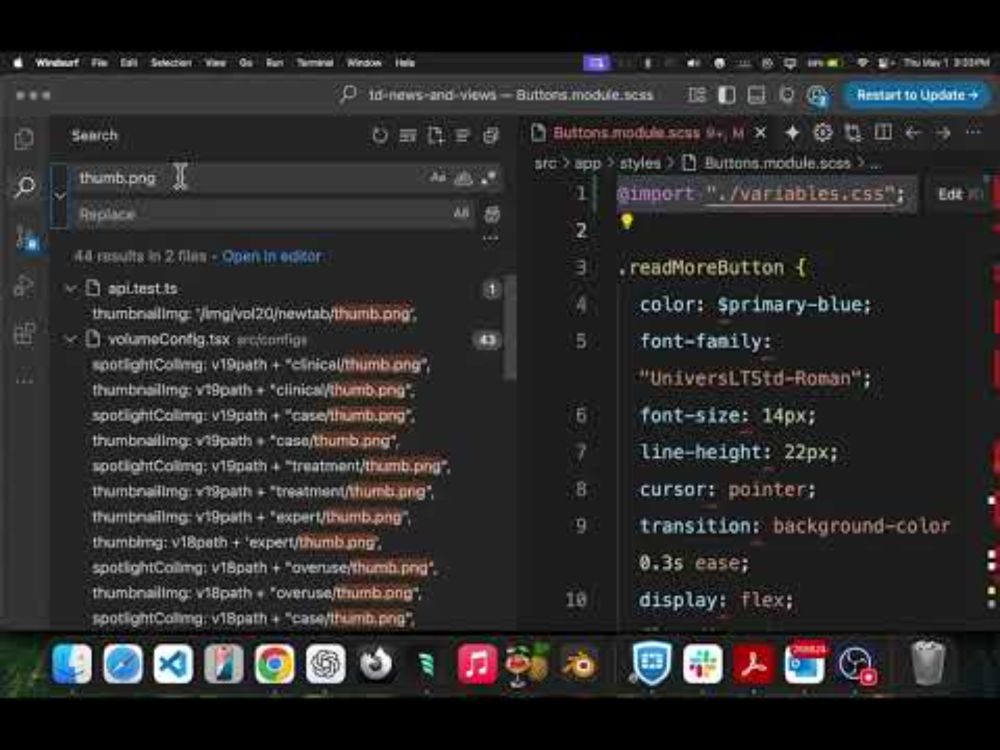This screenshot has height=750, width=1000.
Task: Open Slack from the Dock
Action: (702, 664)
